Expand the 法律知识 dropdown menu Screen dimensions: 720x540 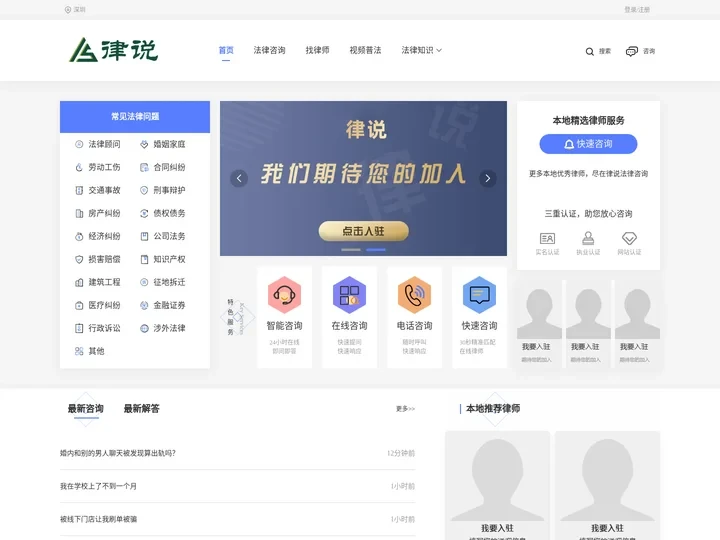tap(422, 50)
